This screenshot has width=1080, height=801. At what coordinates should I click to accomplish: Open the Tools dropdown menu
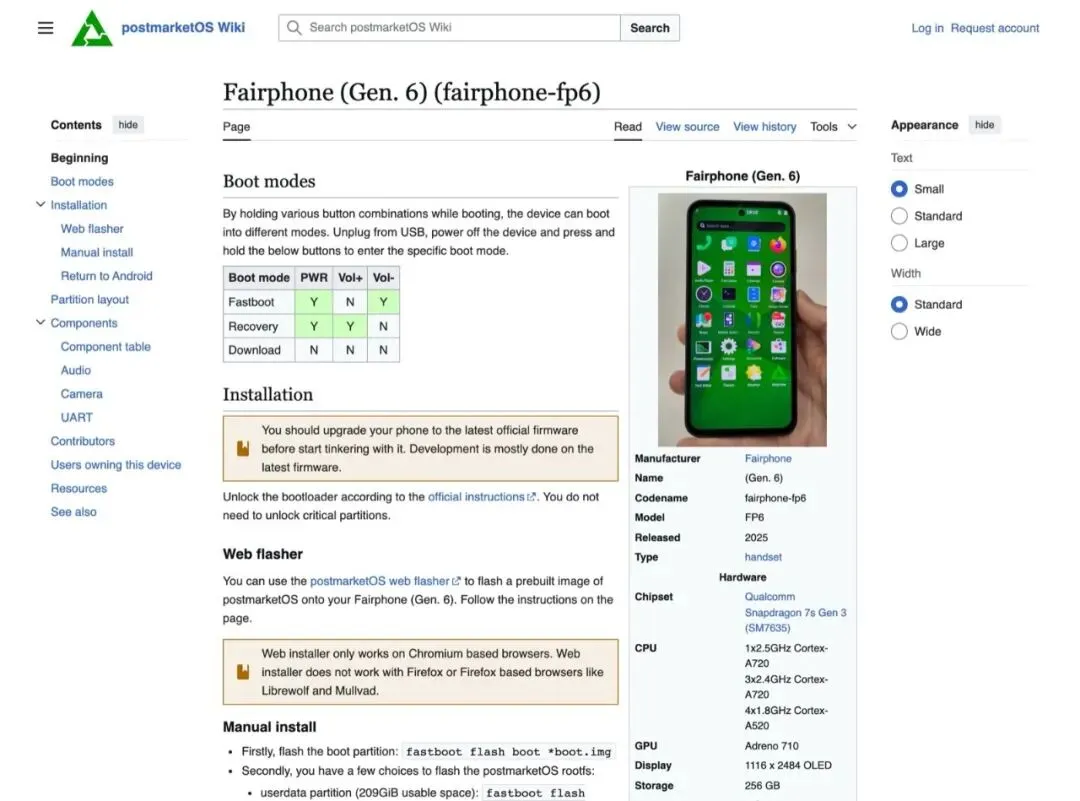click(833, 127)
